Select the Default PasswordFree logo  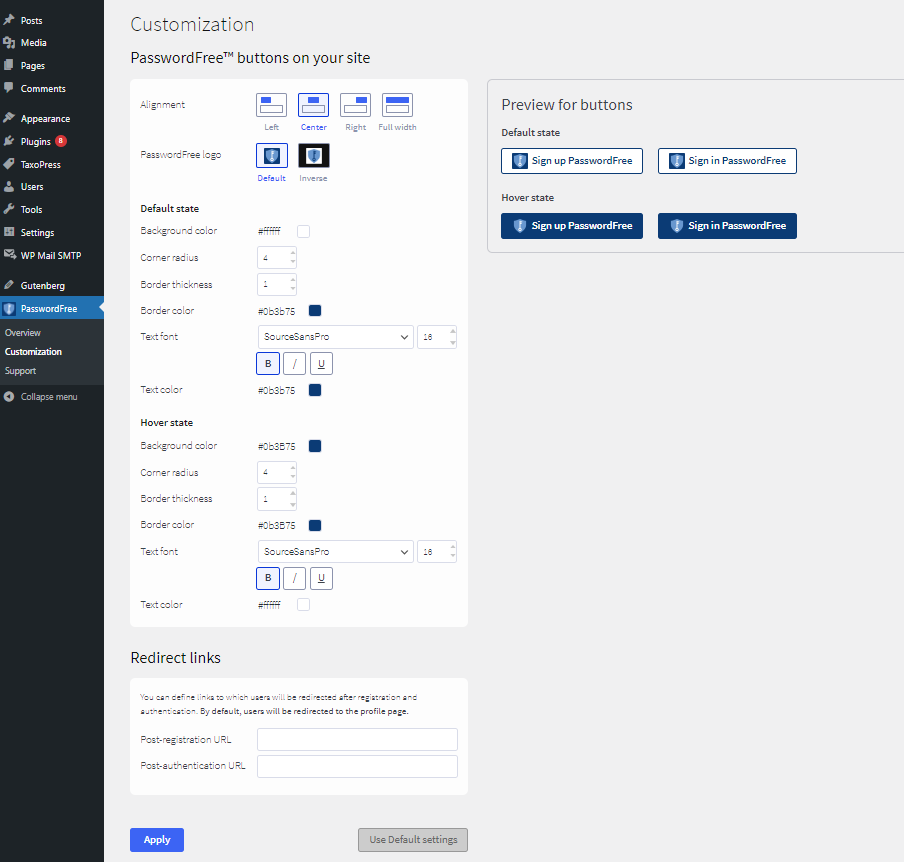coord(271,156)
